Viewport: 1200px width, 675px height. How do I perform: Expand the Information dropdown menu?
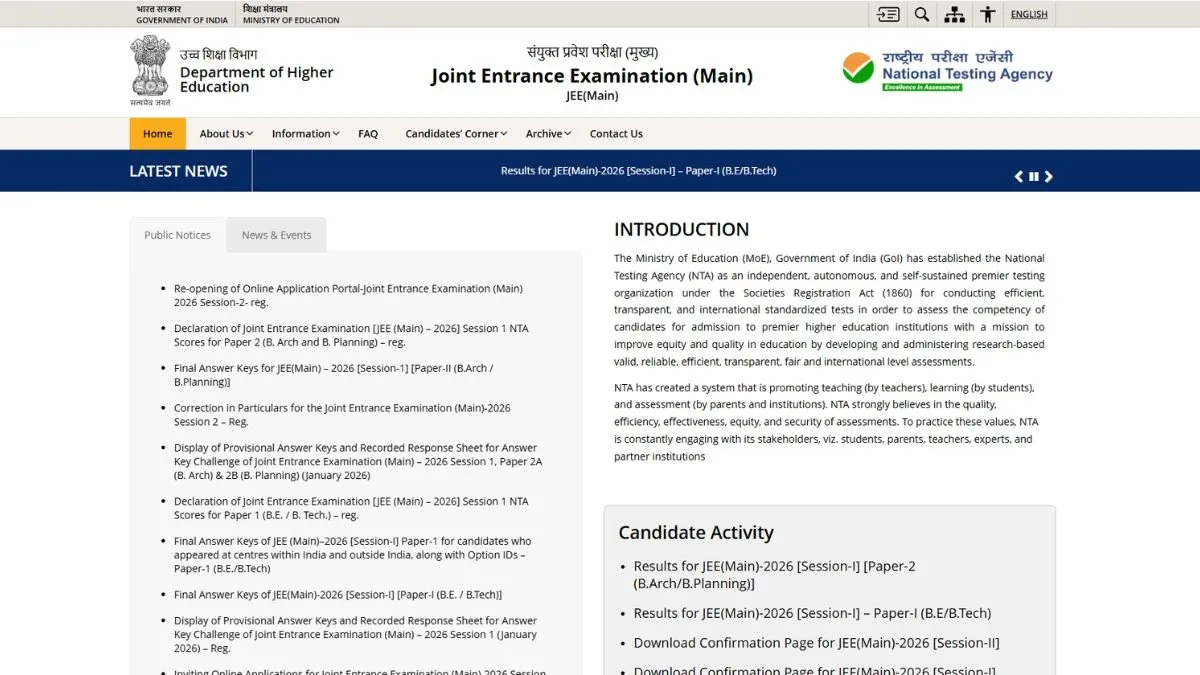click(x=305, y=134)
